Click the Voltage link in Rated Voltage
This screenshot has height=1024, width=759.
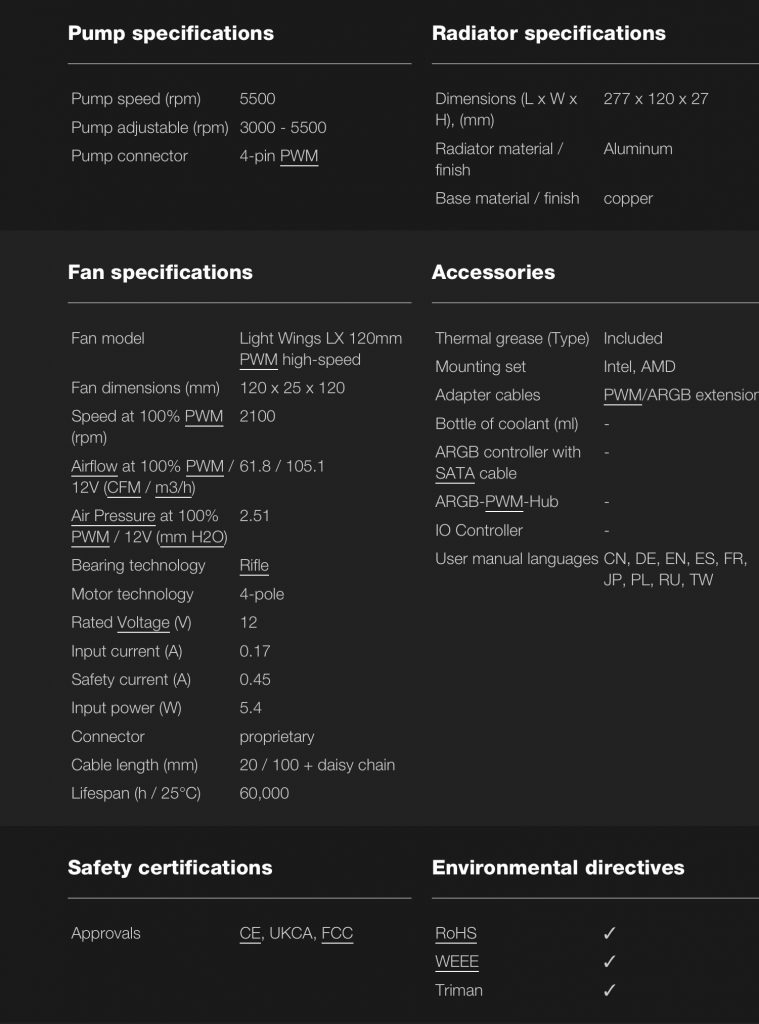[143, 623]
